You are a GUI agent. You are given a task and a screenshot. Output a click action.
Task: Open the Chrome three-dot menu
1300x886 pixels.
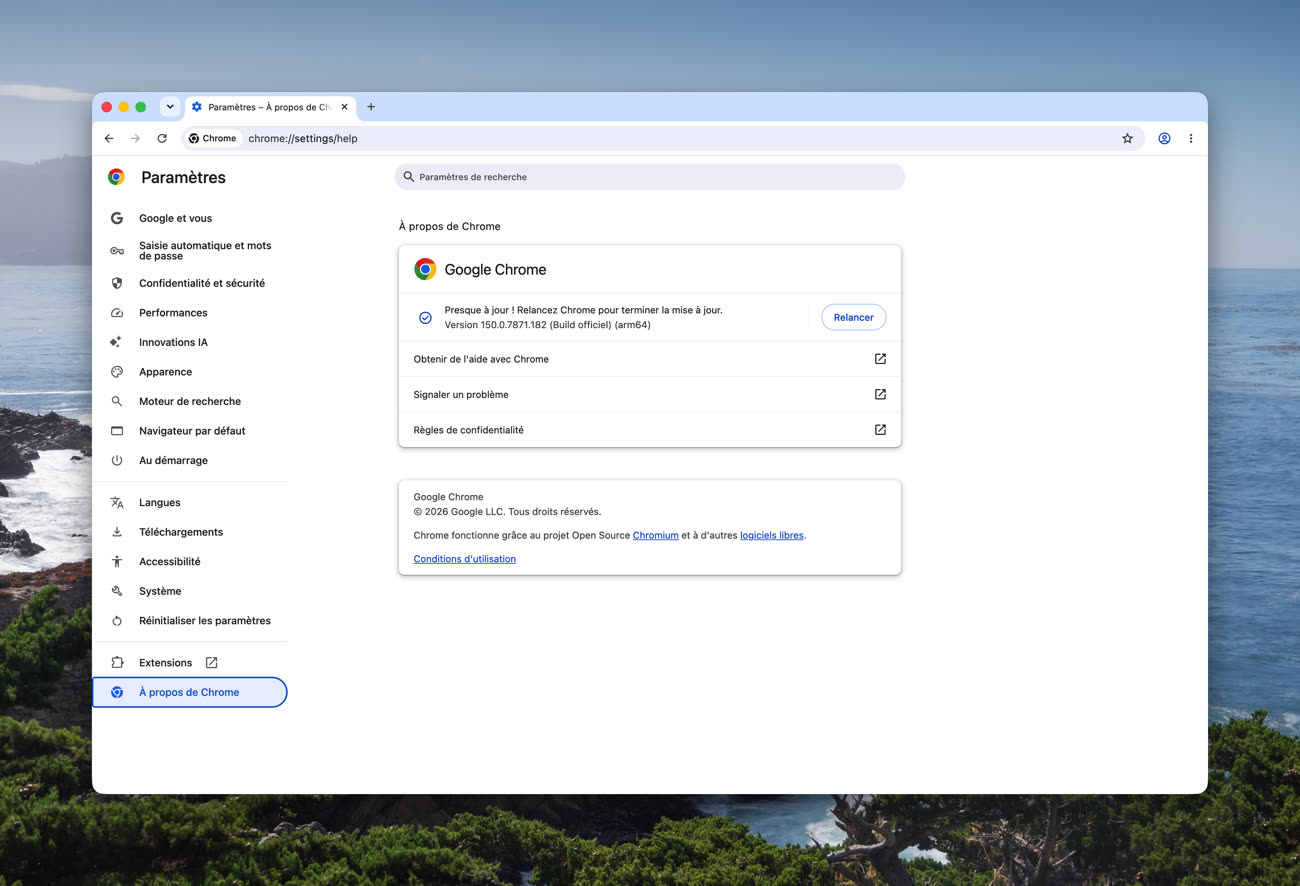(1190, 139)
